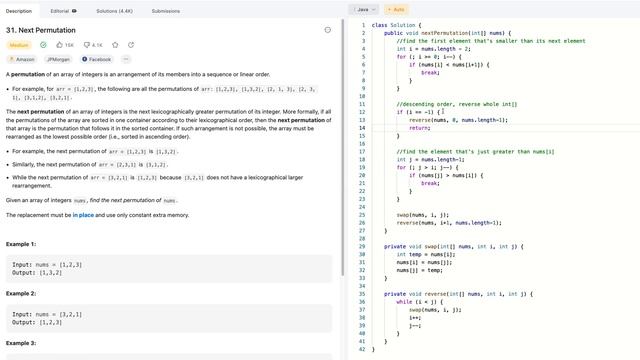Click the '//descending order, reverse whole int[]' comment
640x360 pixels.
coord(457,104)
